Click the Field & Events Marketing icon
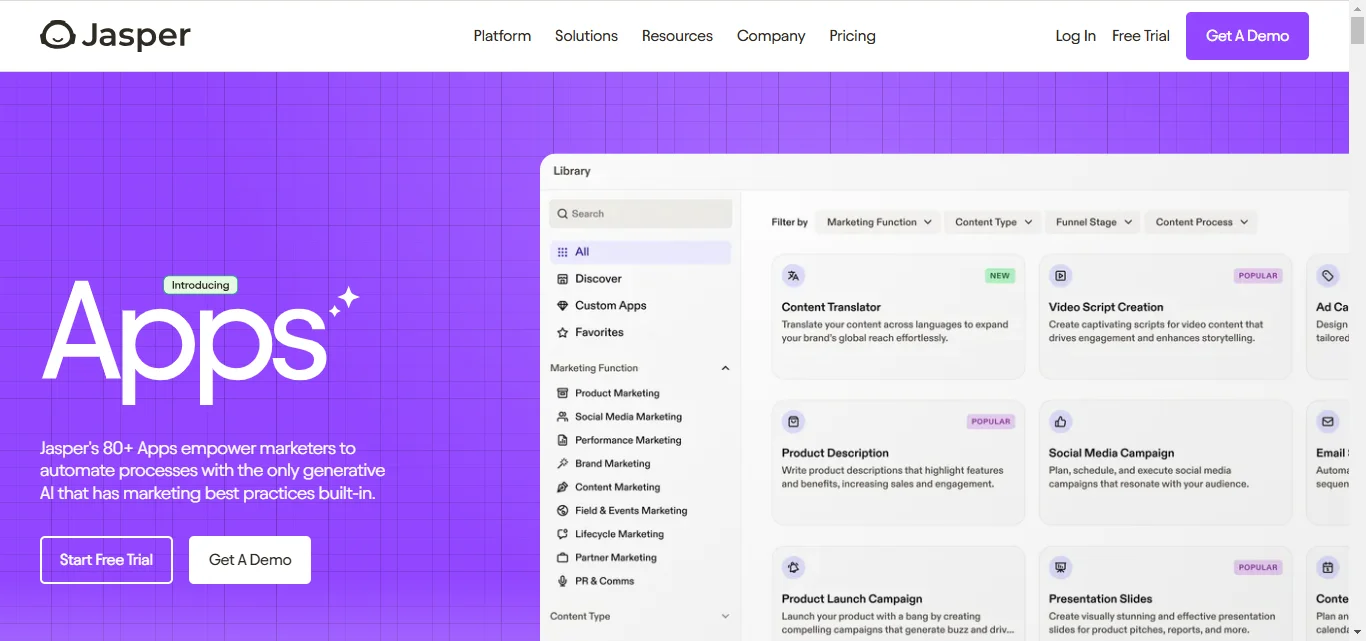This screenshot has width=1366, height=641. point(563,511)
